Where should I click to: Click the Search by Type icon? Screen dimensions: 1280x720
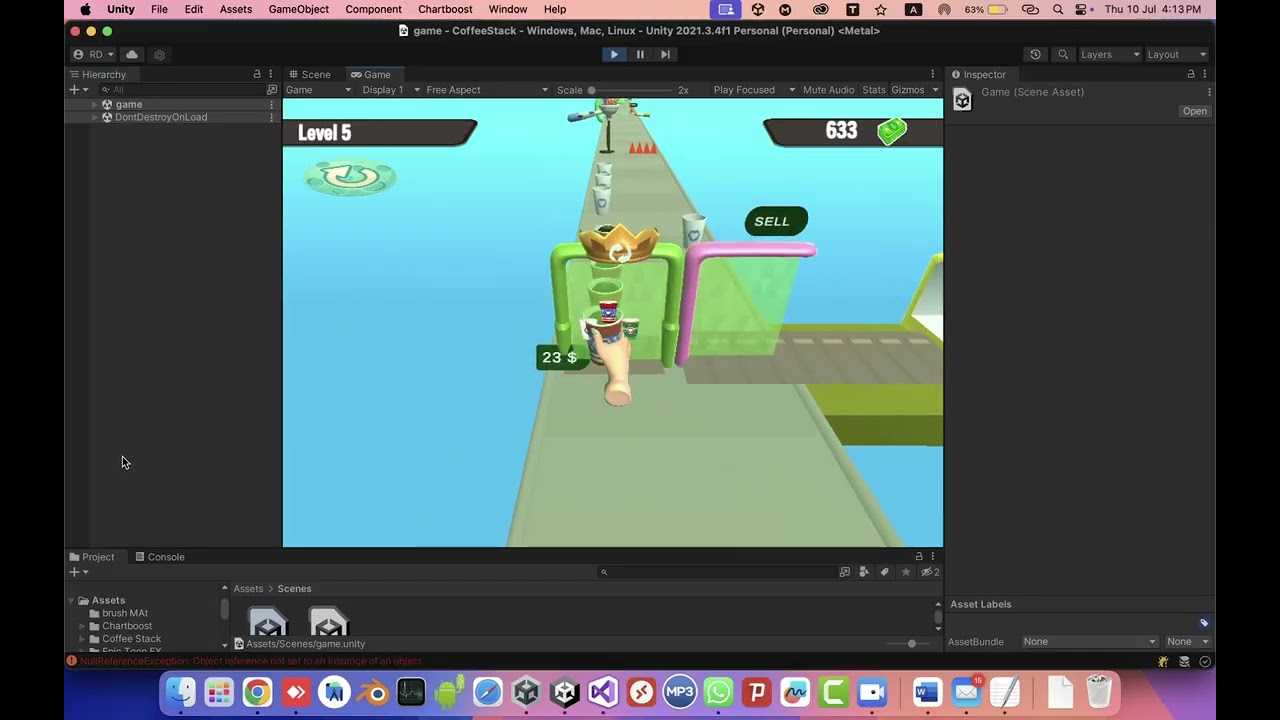865,572
